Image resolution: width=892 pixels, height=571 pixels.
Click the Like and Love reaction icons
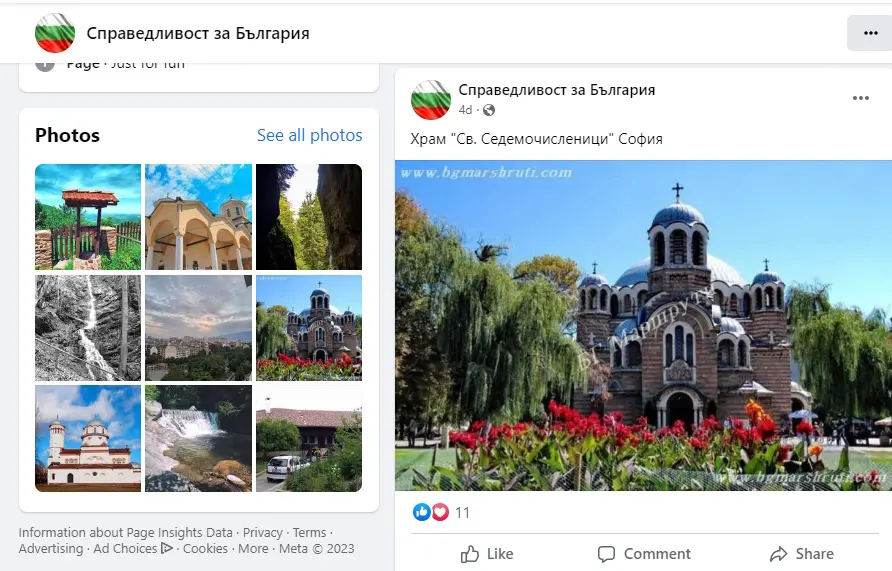point(431,513)
